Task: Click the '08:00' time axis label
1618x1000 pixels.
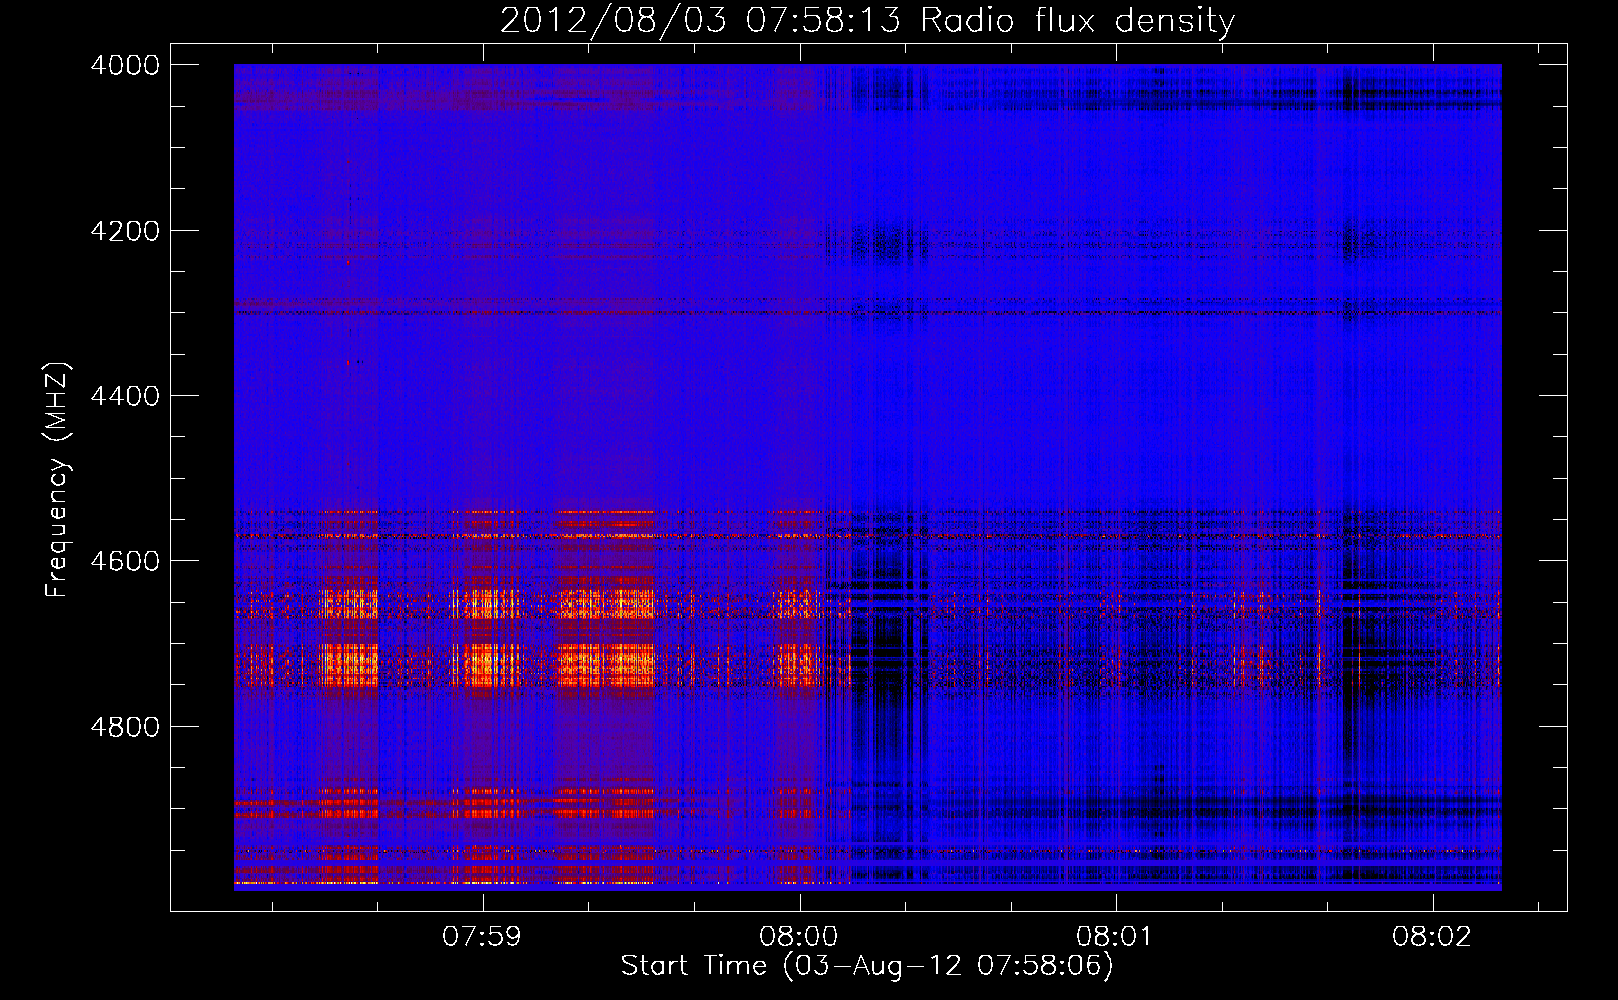Action: click(798, 937)
